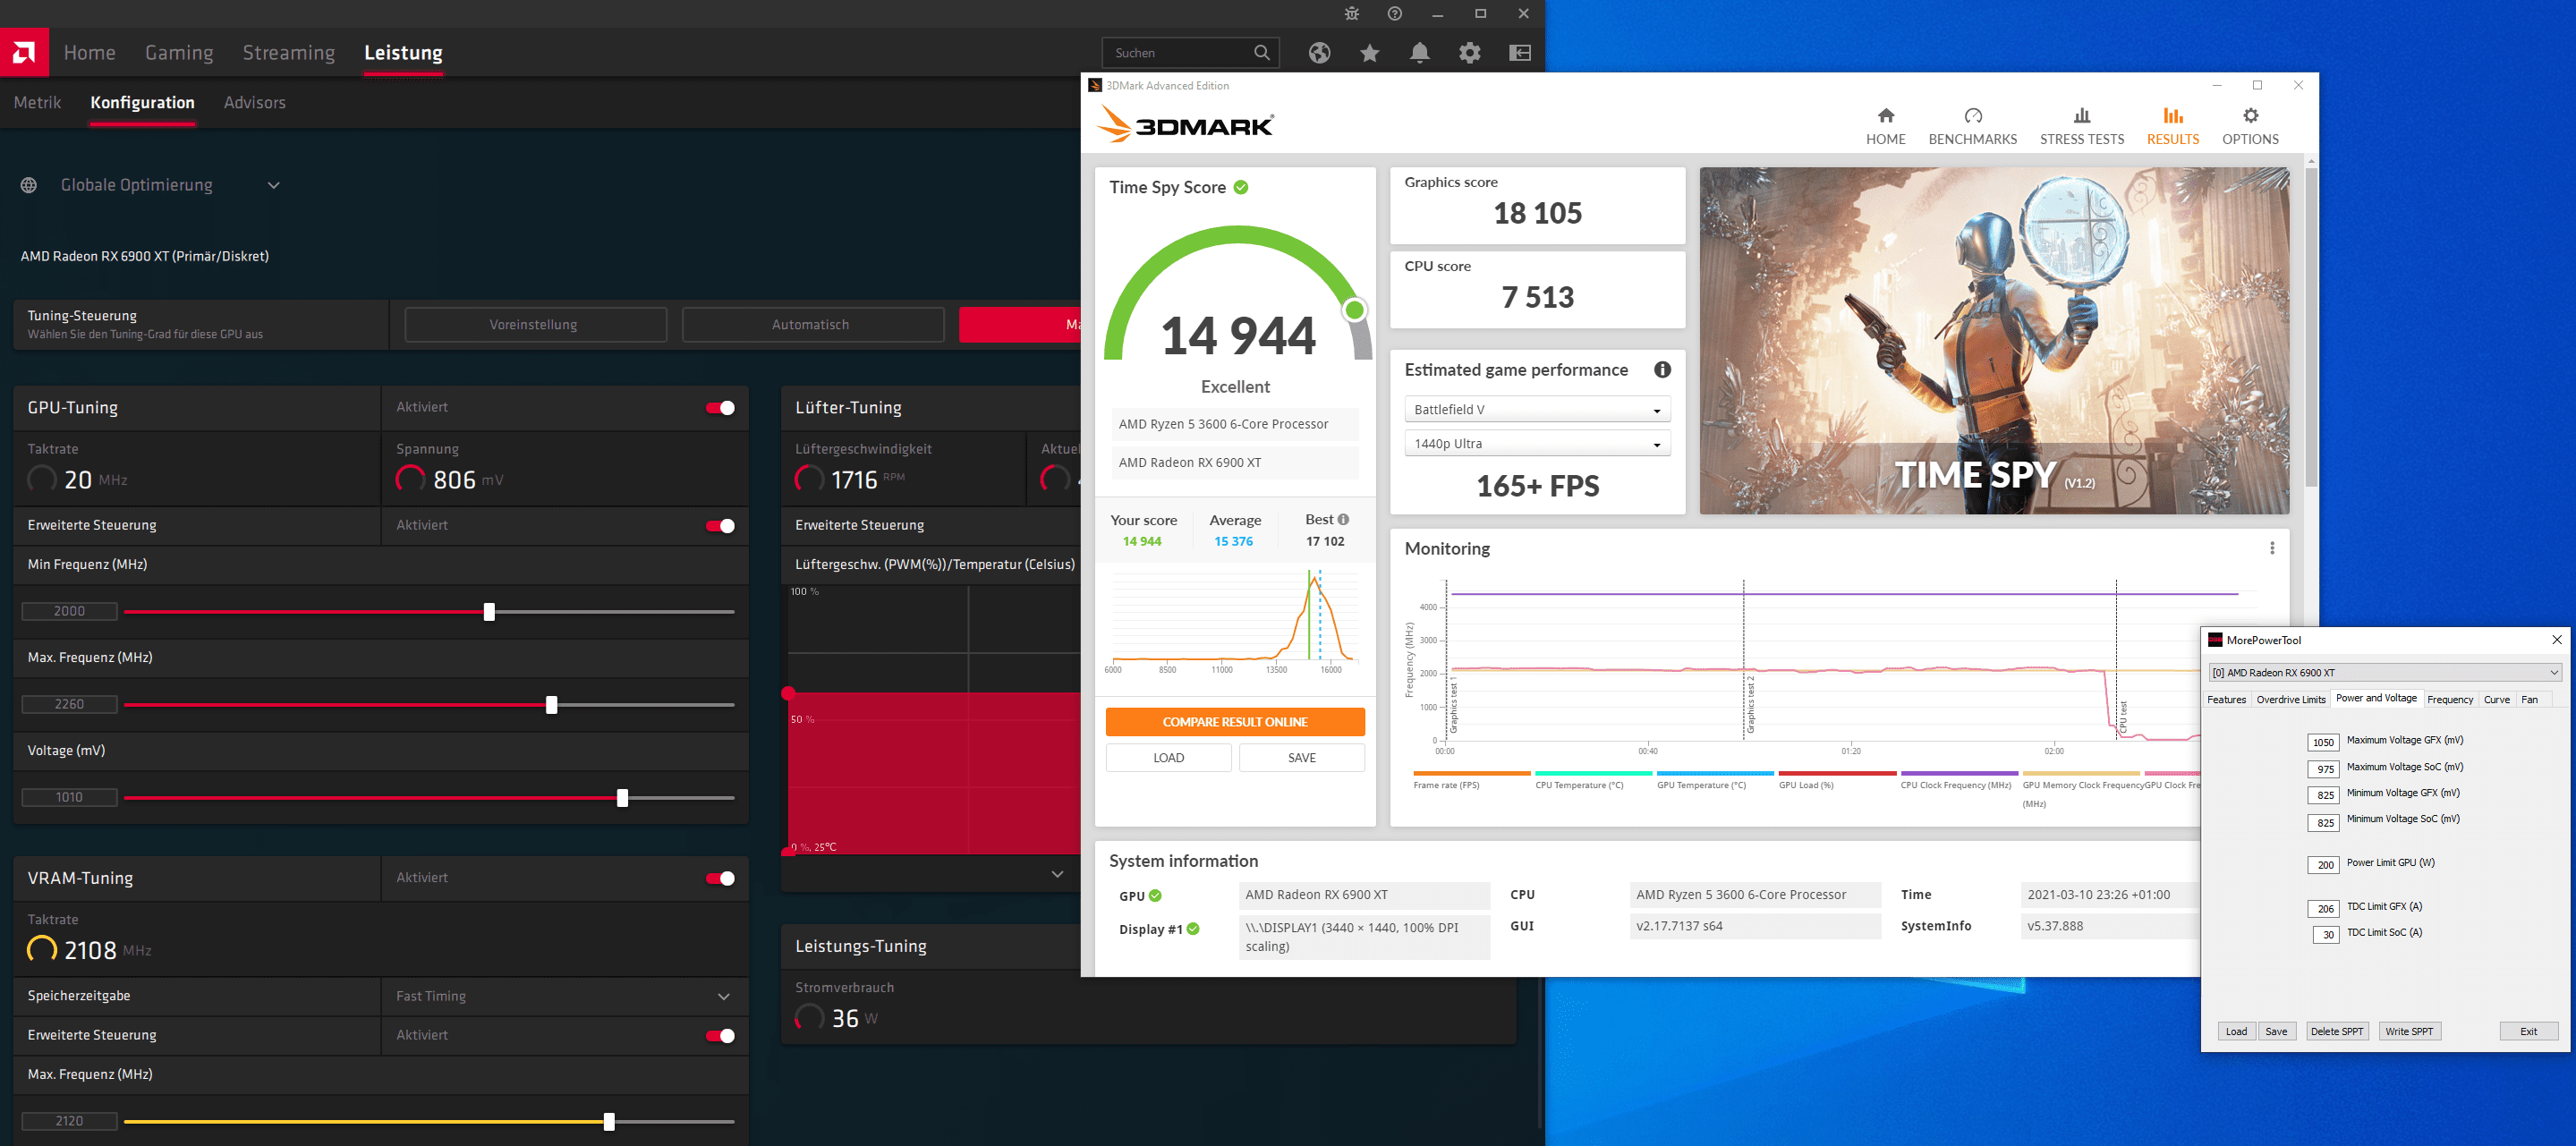Open the AMD Radeon RX 6900 XT device dropdown
Screen dimensions: 2576x1146
click(2385, 672)
